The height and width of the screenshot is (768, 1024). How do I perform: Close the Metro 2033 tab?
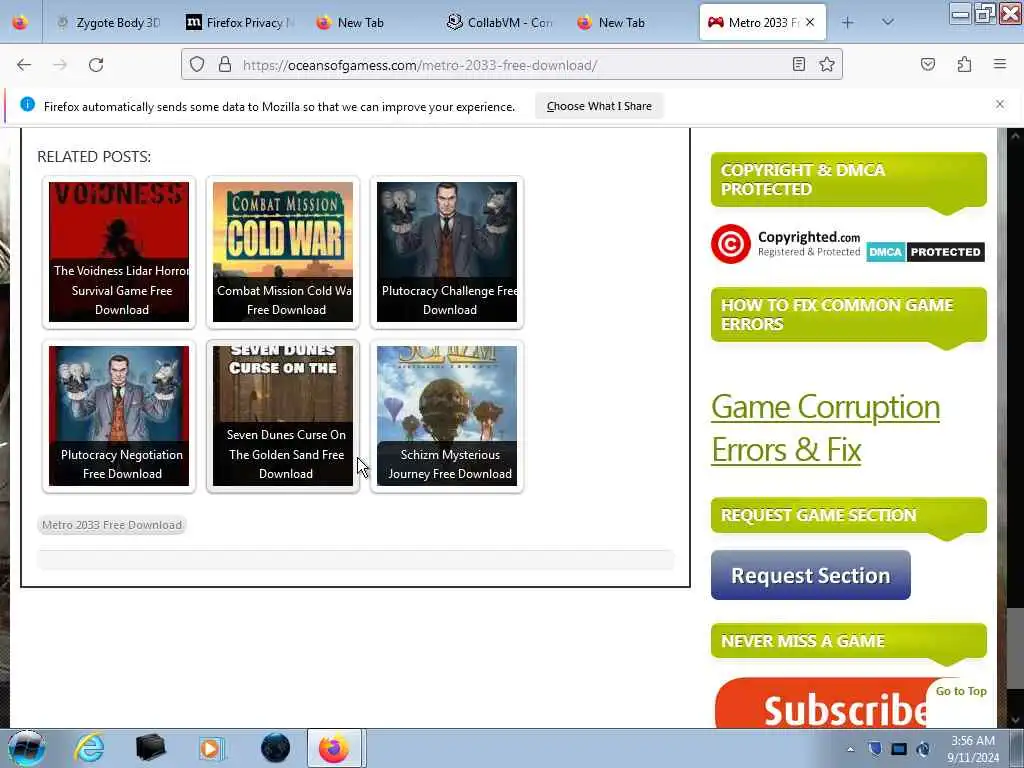pos(810,22)
